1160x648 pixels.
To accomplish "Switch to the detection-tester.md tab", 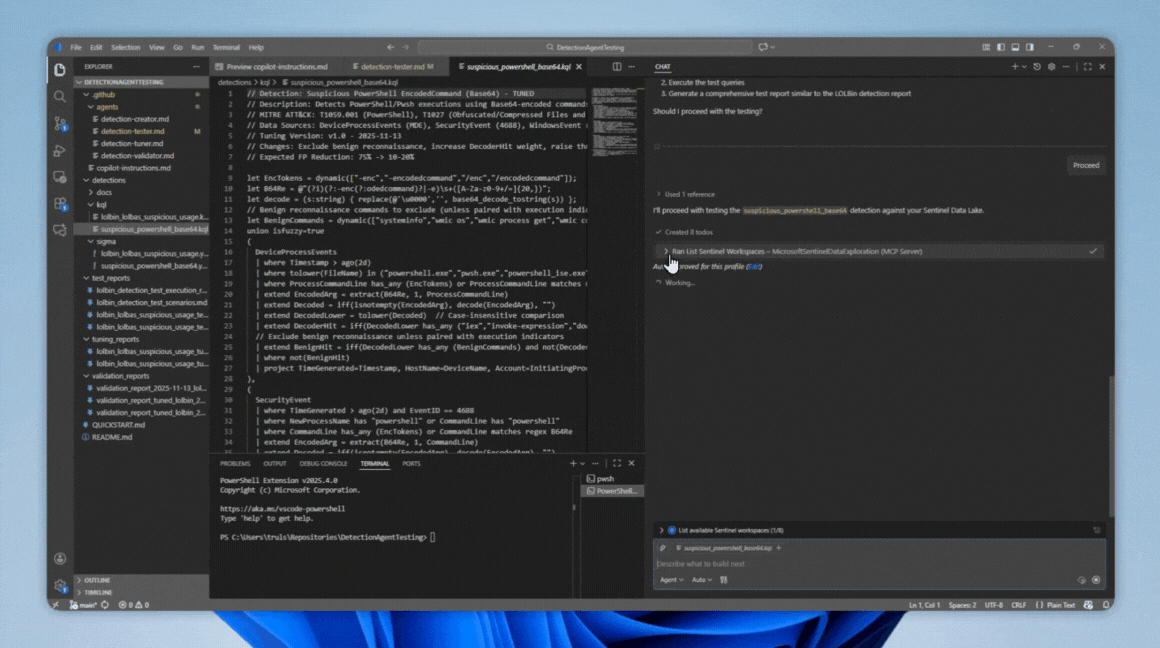I will (x=392, y=67).
